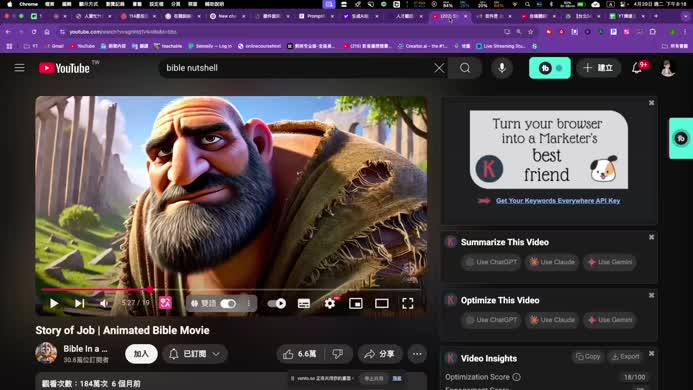This screenshot has height=390, width=693.
Task: Open the teal side-tab extension widget
Action: 681,138
